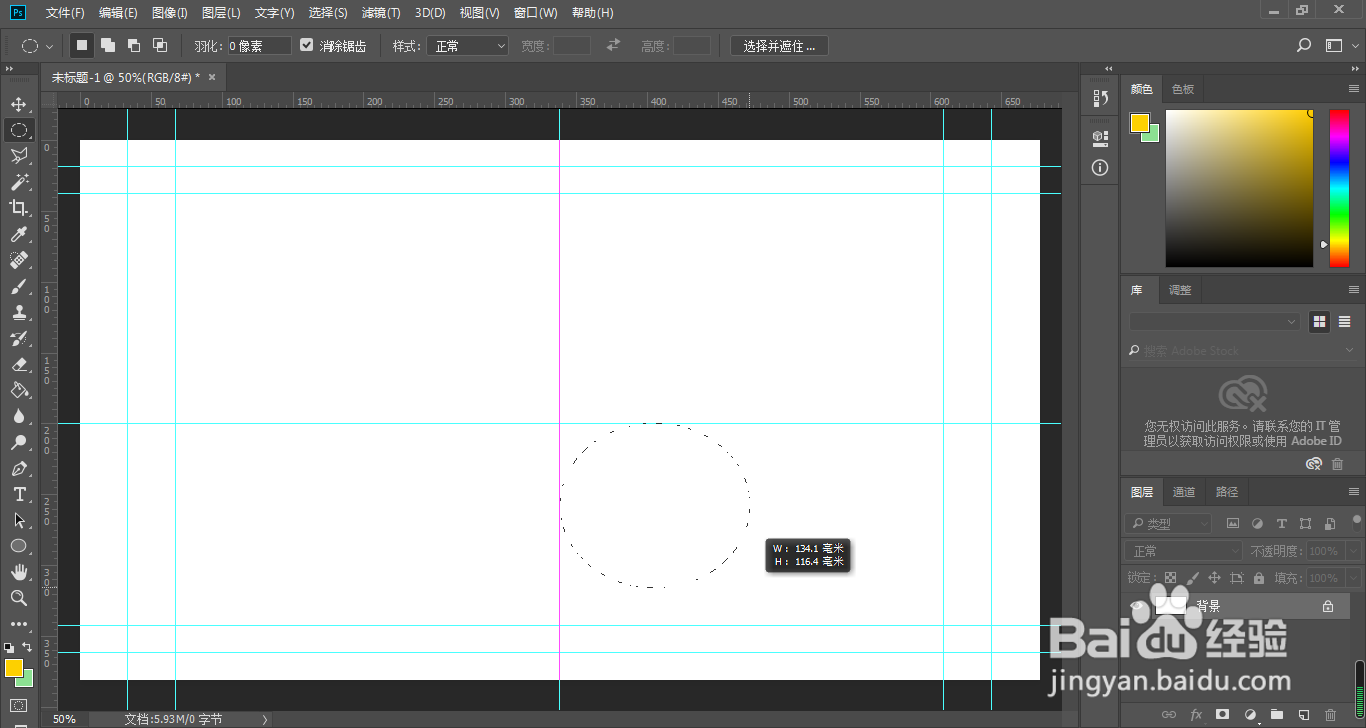Switch to the 色板 Swatches tab

(1183, 89)
